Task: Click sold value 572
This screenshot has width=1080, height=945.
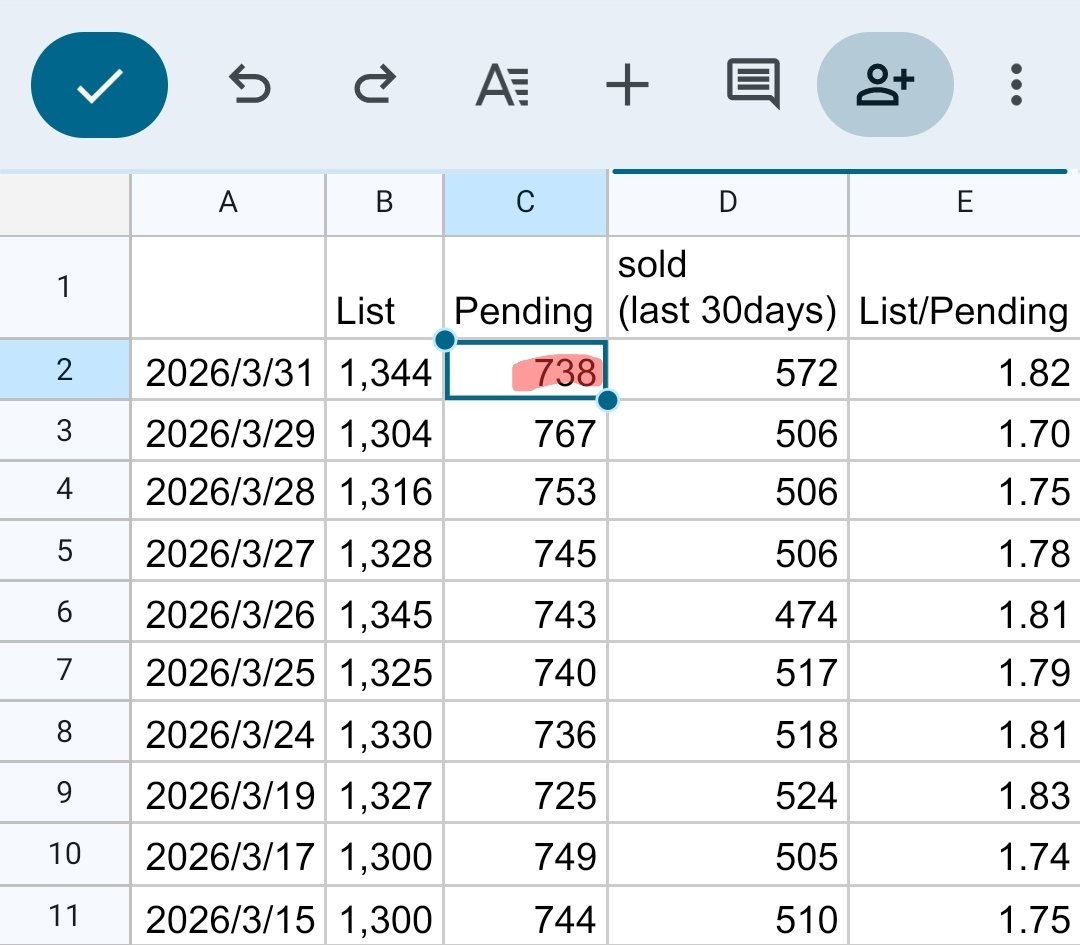Action: tap(728, 371)
